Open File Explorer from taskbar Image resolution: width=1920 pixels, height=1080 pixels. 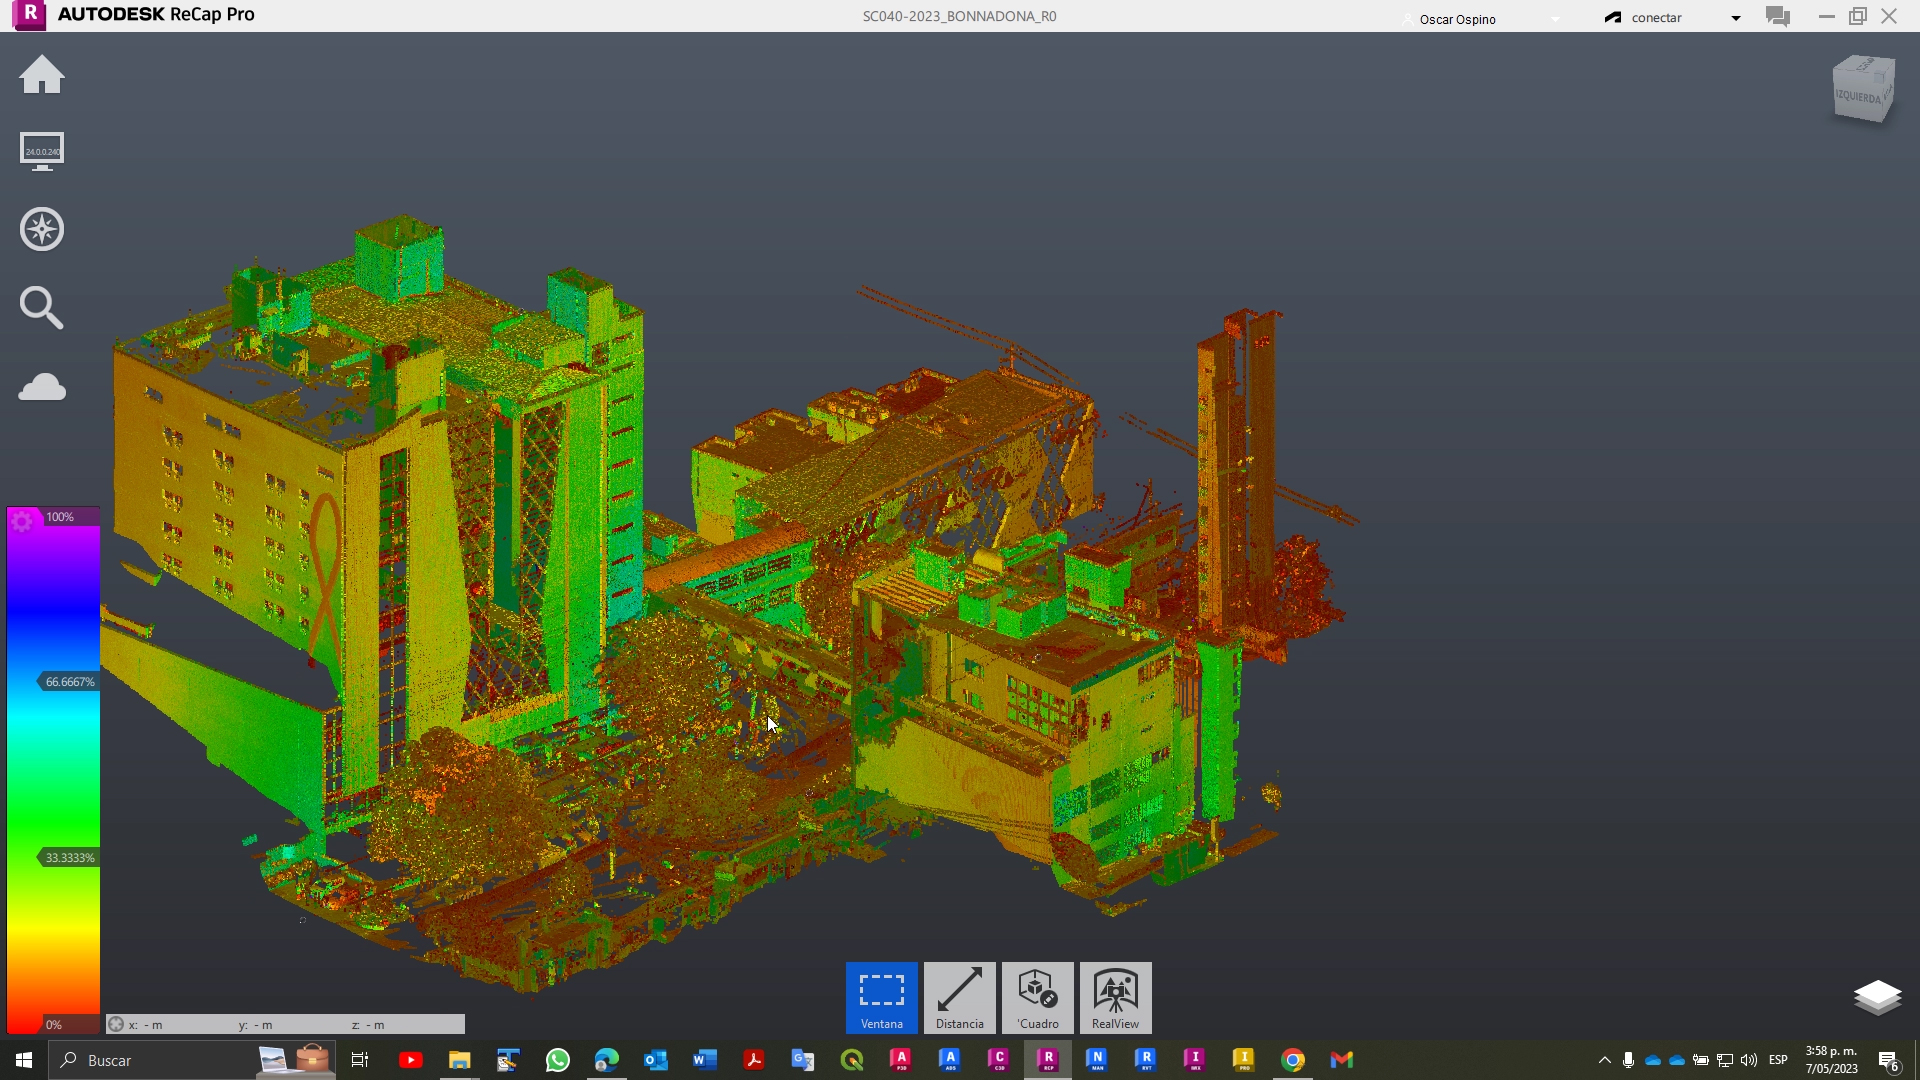click(x=459, y=1060)
